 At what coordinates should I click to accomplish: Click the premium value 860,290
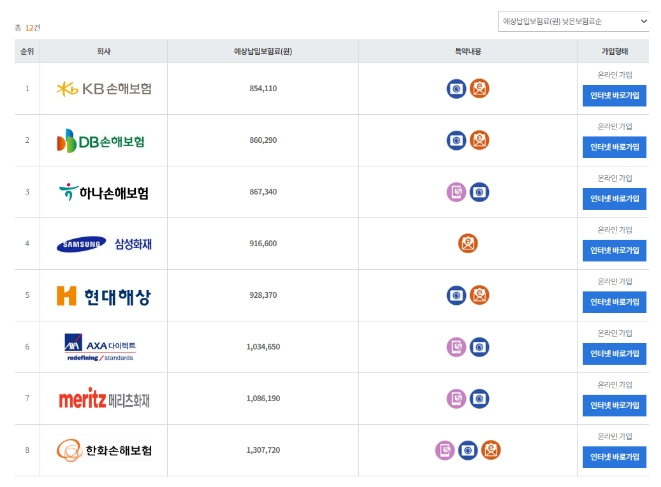click(263, 140)
